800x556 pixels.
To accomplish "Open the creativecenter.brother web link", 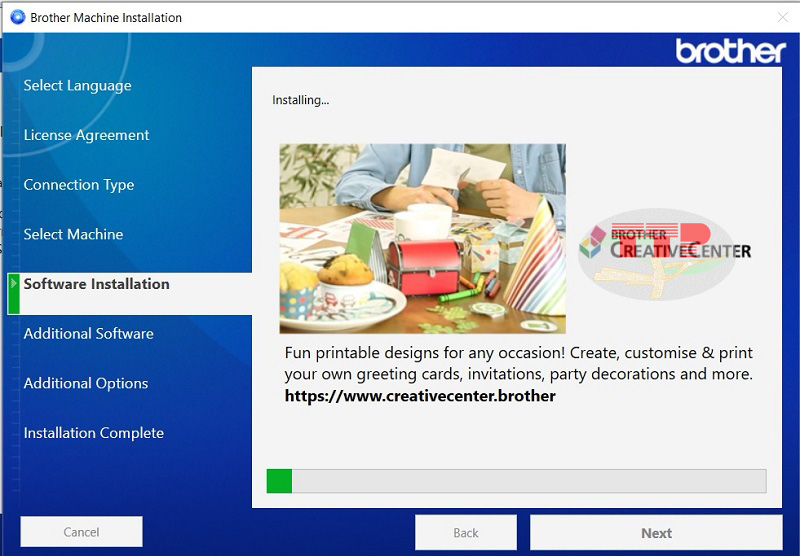I will tap(420, 396).
